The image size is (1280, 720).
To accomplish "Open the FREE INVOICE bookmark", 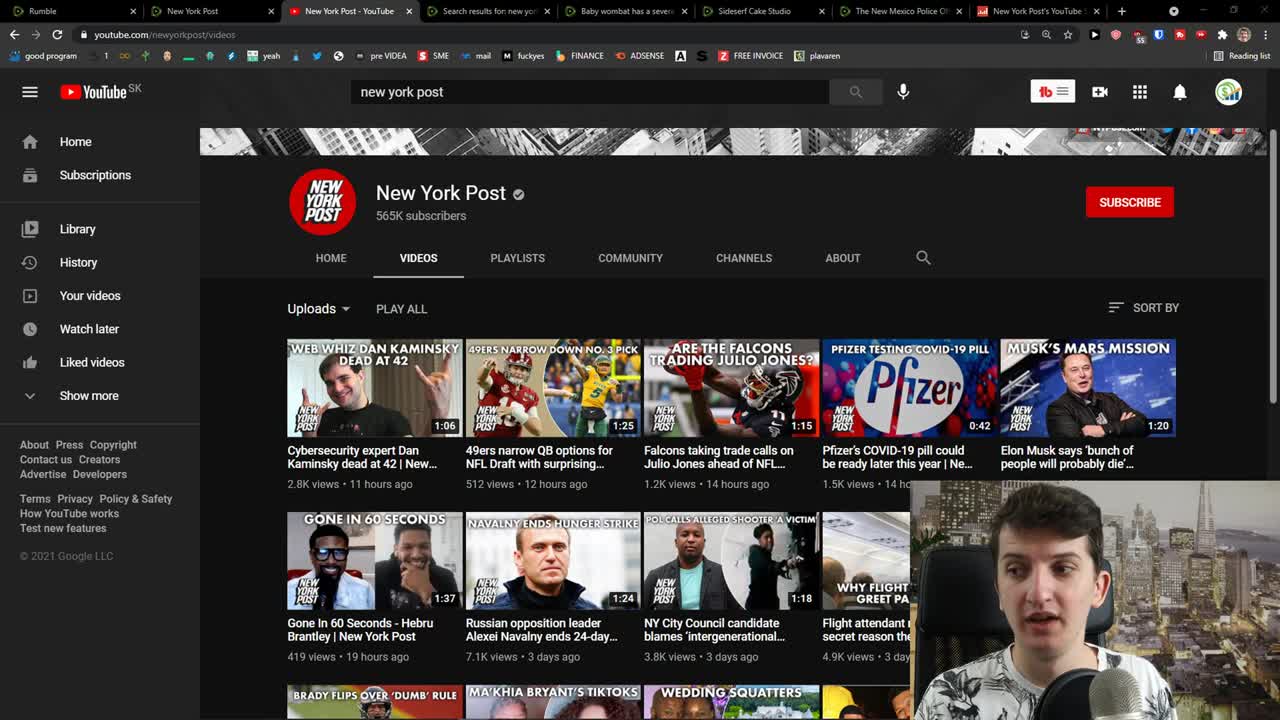I will [x=750, y=56].
